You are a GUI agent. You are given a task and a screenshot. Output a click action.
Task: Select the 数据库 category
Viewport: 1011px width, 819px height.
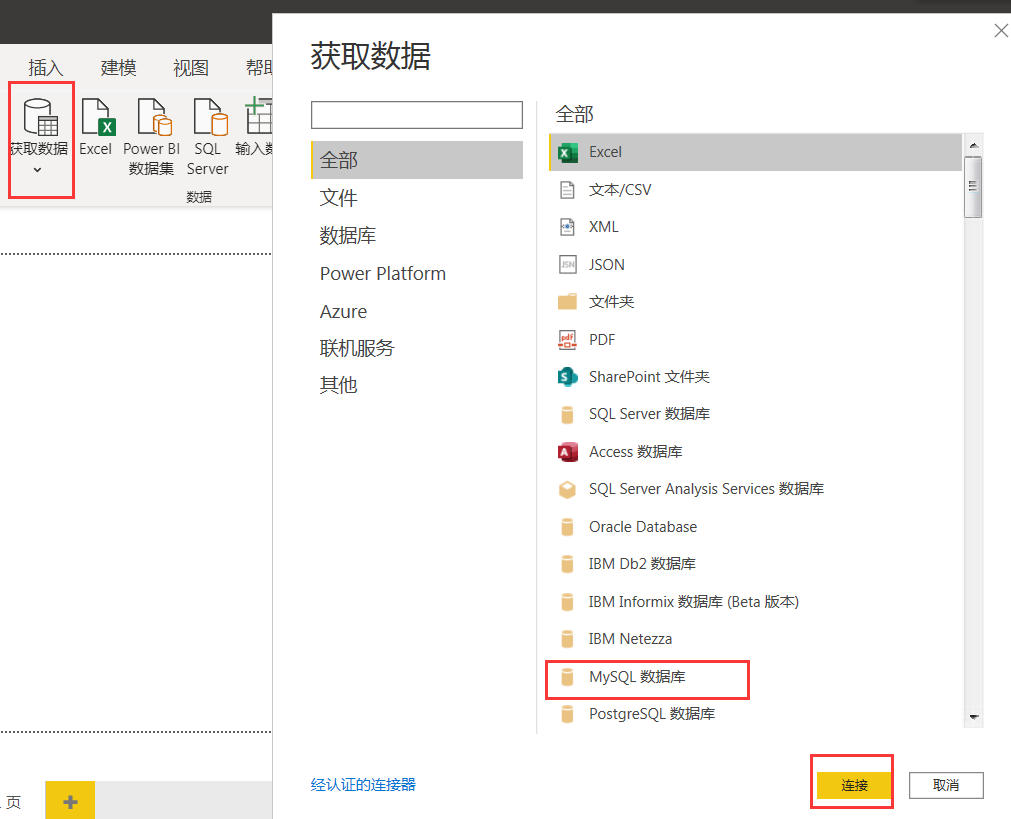(x=348, y=235)
